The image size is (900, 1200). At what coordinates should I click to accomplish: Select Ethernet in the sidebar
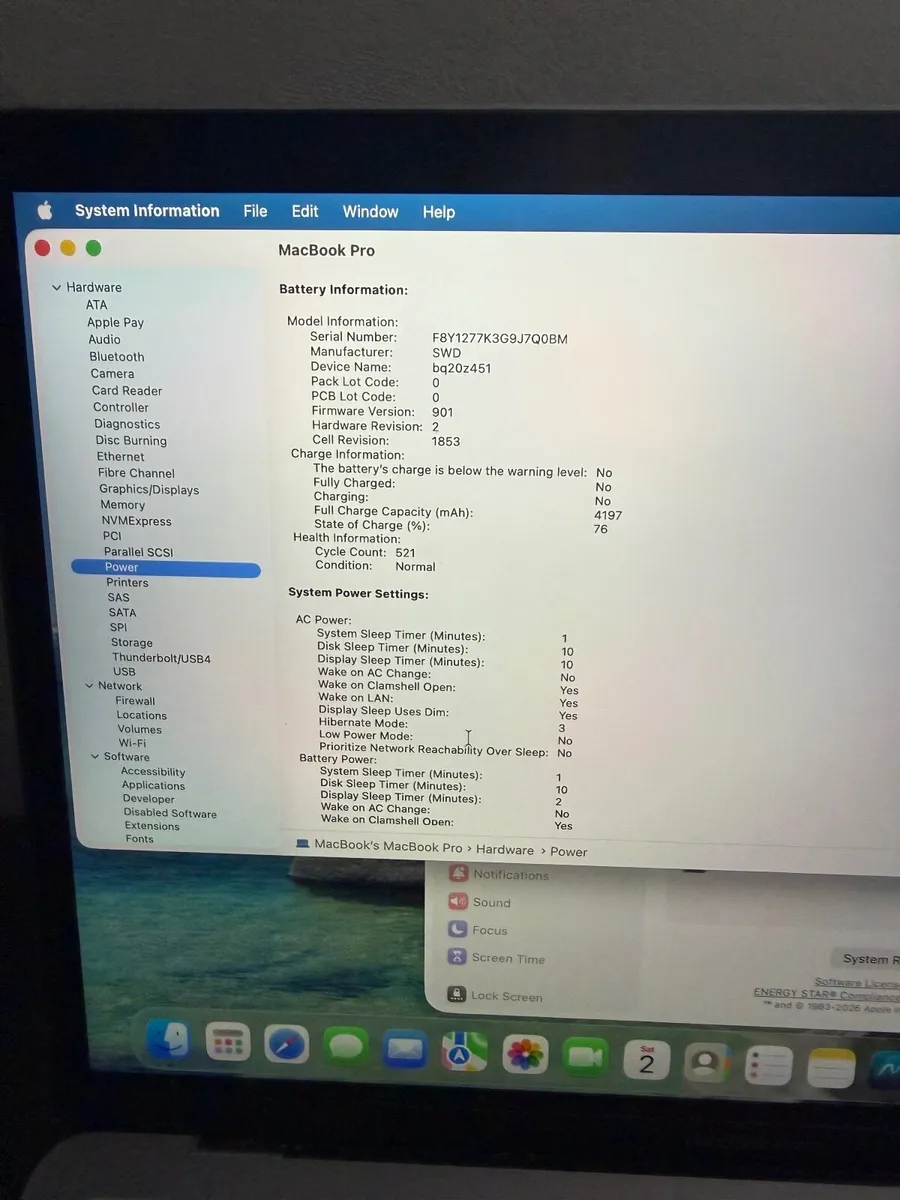click(121, 456)
